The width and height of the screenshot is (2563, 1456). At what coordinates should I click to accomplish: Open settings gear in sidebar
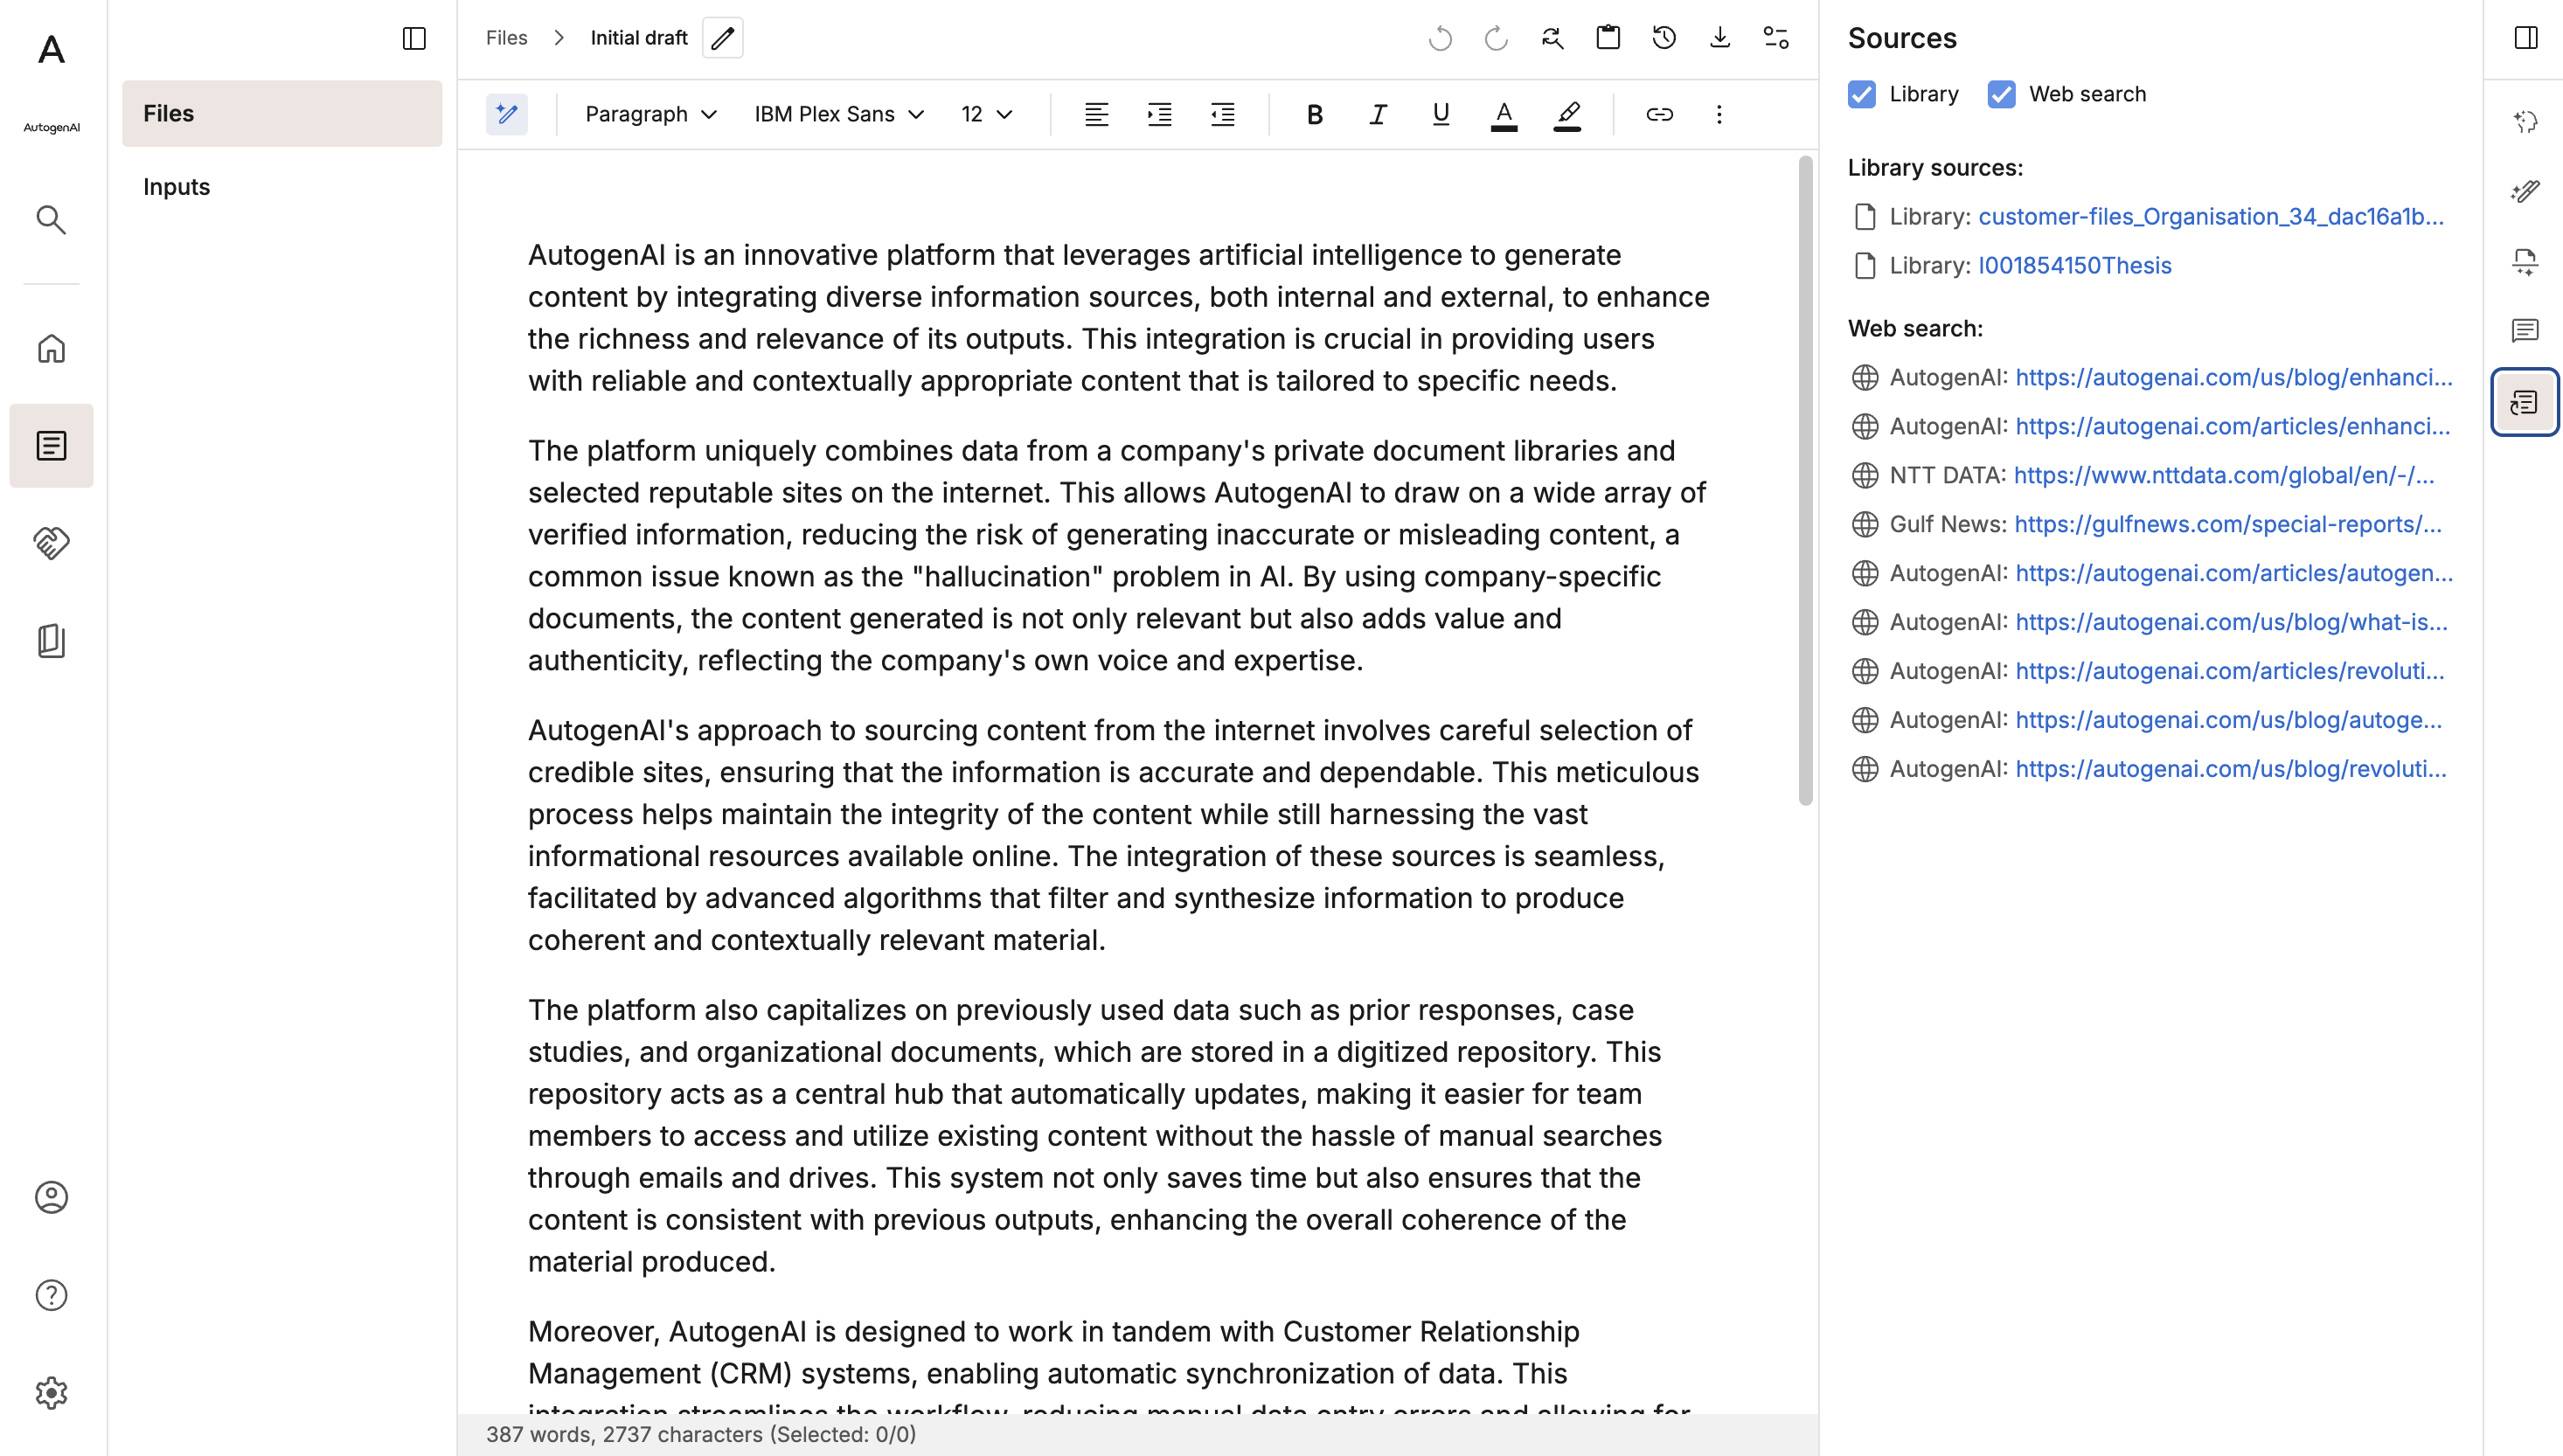point(51,1392)
